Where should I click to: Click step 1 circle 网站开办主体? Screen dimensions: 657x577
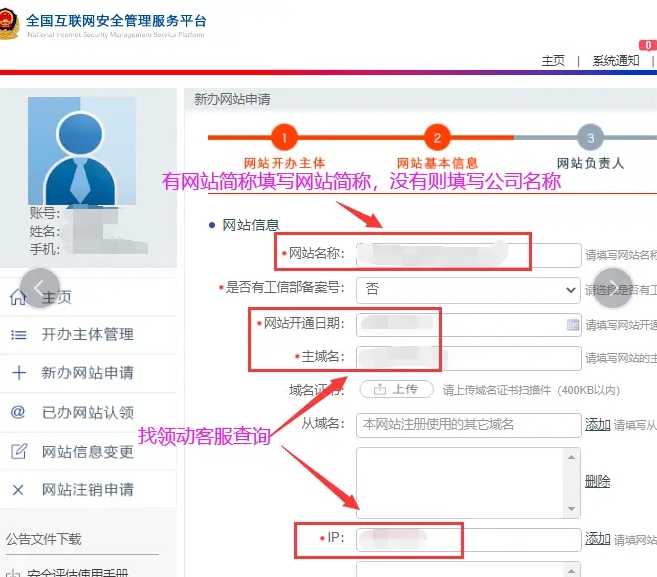click(284, 137)
